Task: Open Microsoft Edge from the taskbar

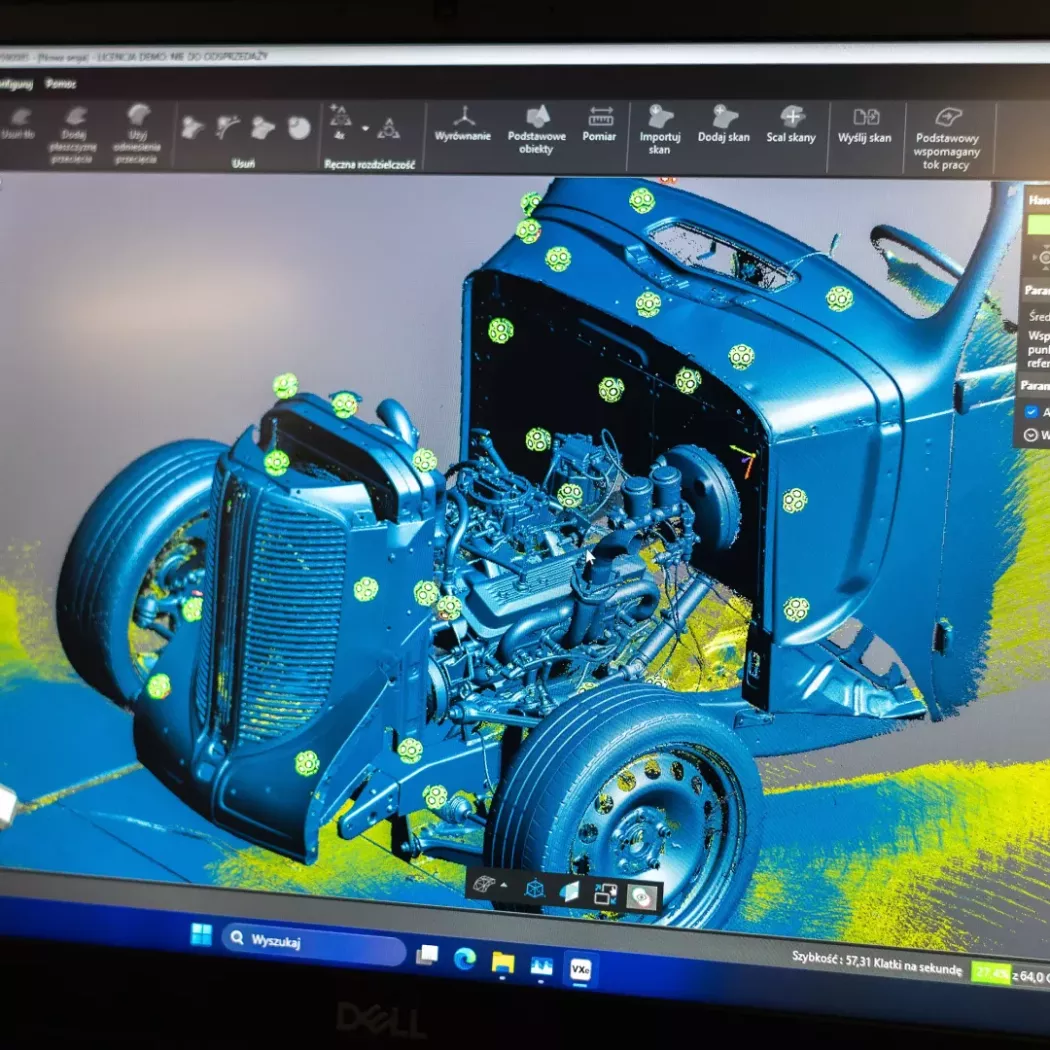Action: click(464, 958)
